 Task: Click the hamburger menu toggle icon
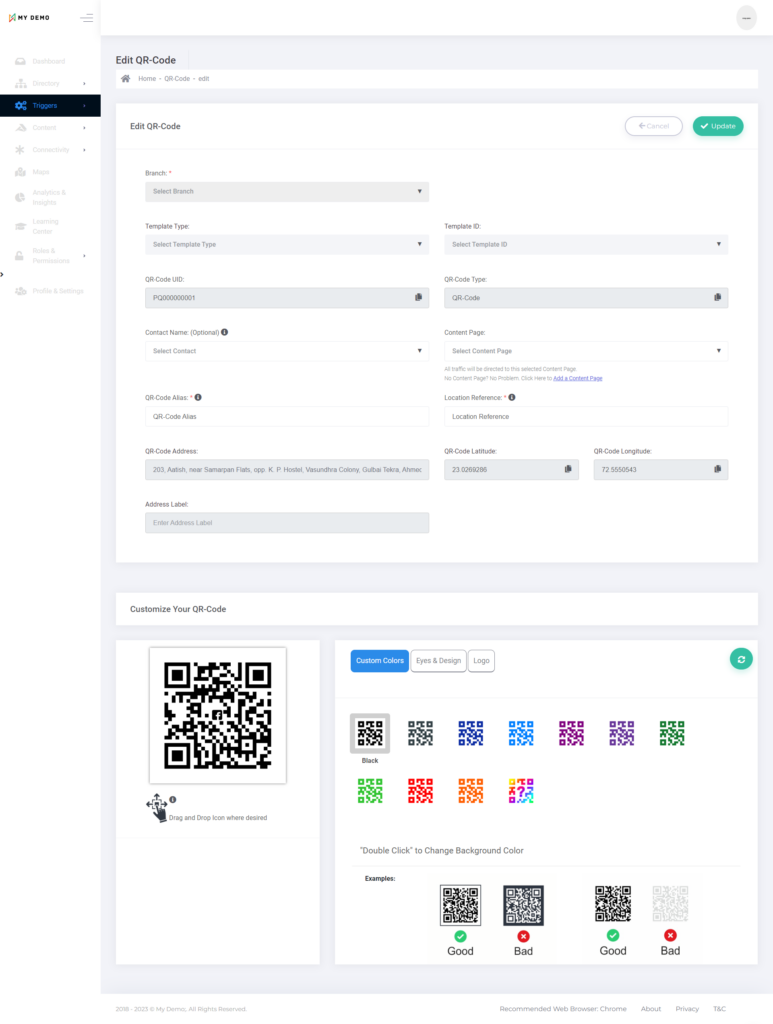(x=86, y=18)
